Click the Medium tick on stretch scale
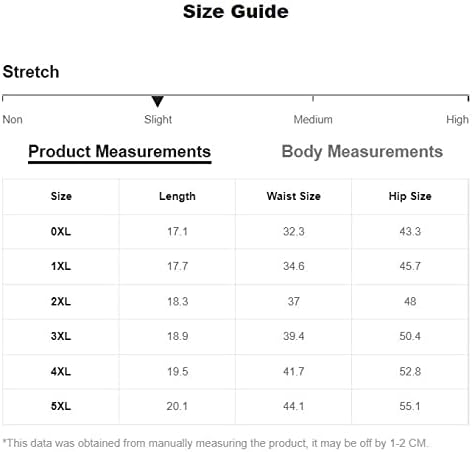The height and width of the screenshot is (452, 472). (x=313, y=98)
